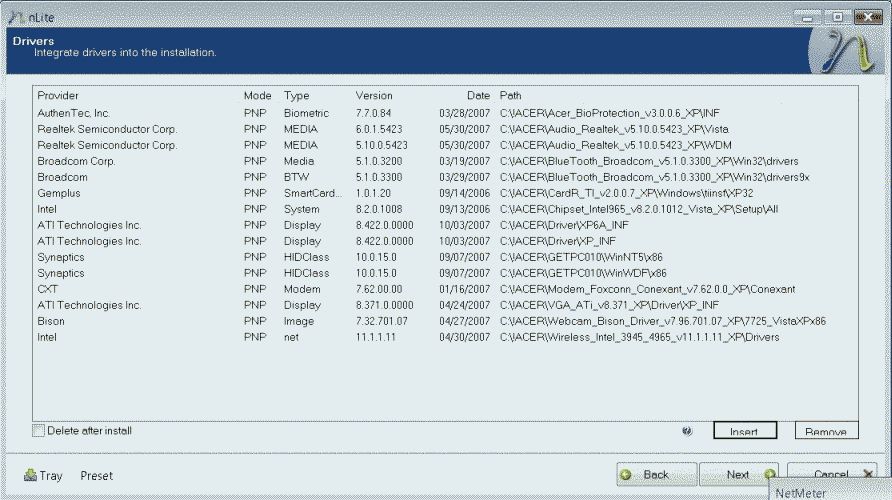Image resolution: width=892 pixels, height=500 pixels.
Task: Sort by Mode column header
Action: tap(257, 96)
